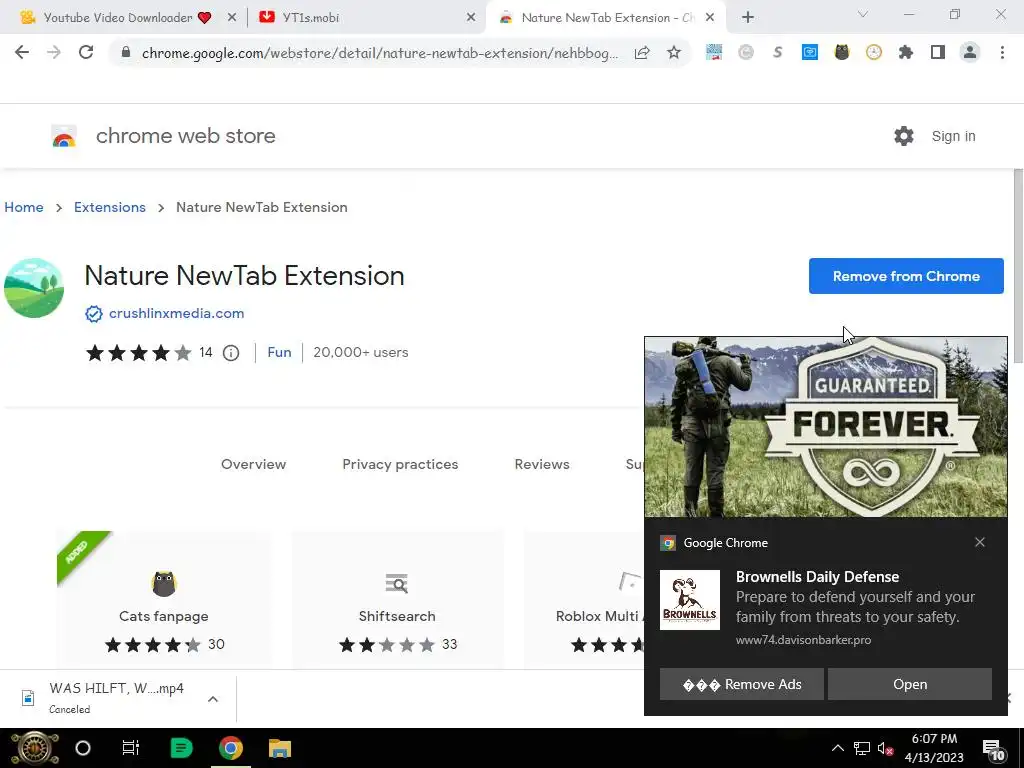Click the page vertical scrollbar
Image resolution: width=1024 pixels, height=768 pixels.
pos(1018,266)
